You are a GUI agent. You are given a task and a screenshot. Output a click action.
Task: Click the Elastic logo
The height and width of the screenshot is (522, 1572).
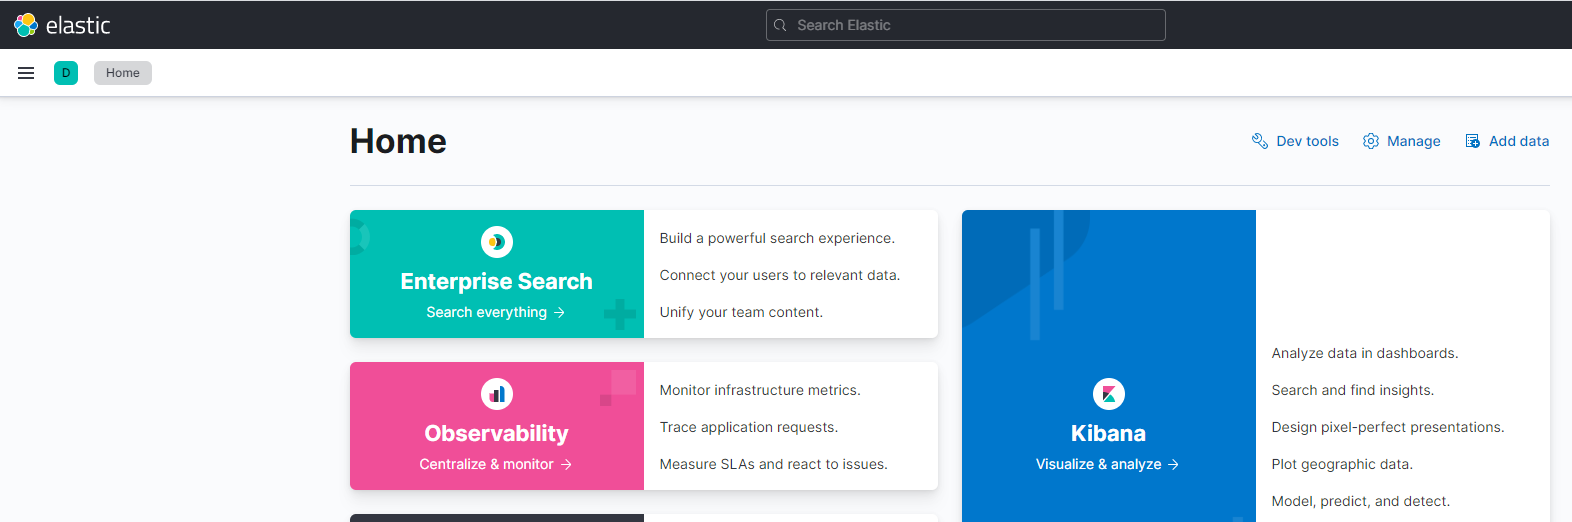pos(62,25)
